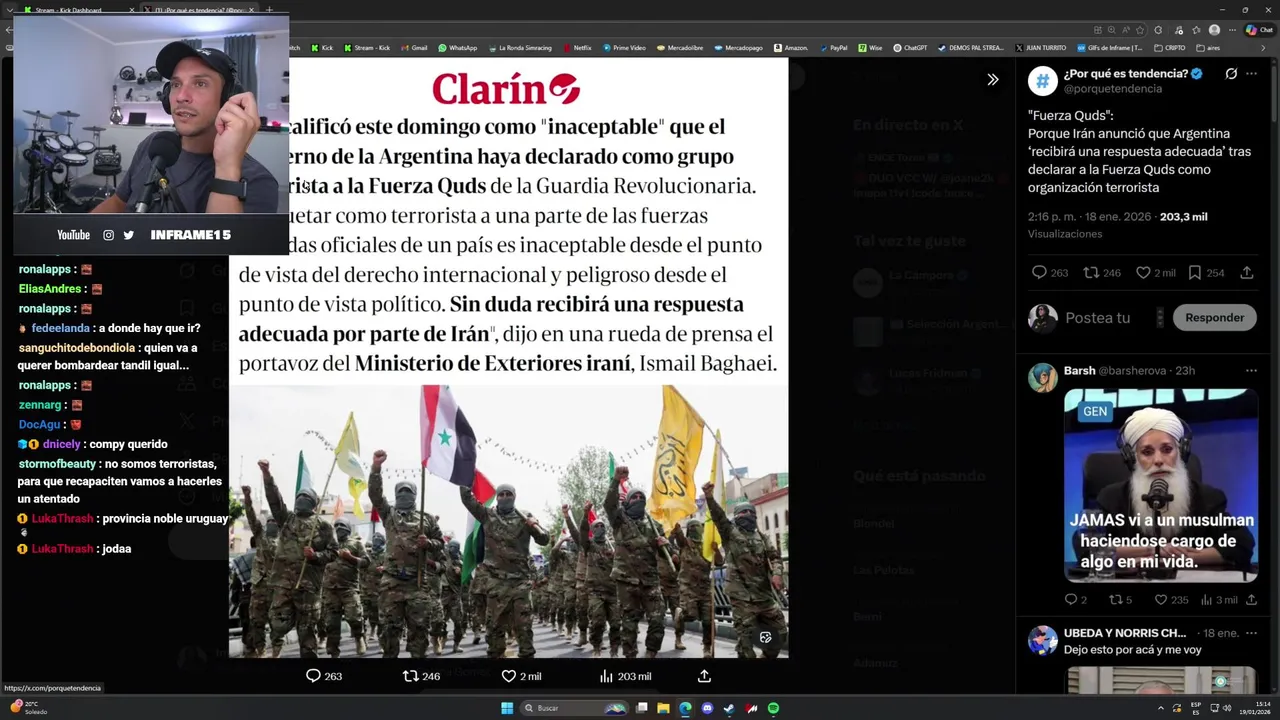Open views analytics below image showing 203 mil
This screenshot has width=1280, height=720.
click(606, 676)
